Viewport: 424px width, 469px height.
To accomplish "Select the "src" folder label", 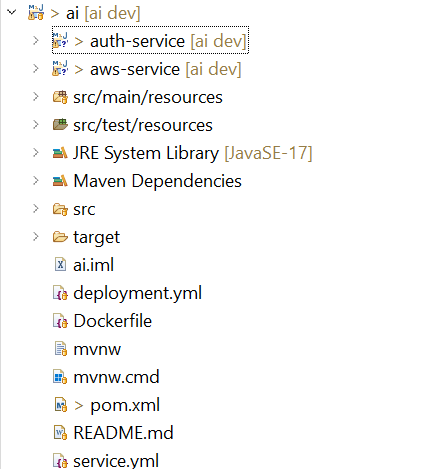I will [84, 209].
